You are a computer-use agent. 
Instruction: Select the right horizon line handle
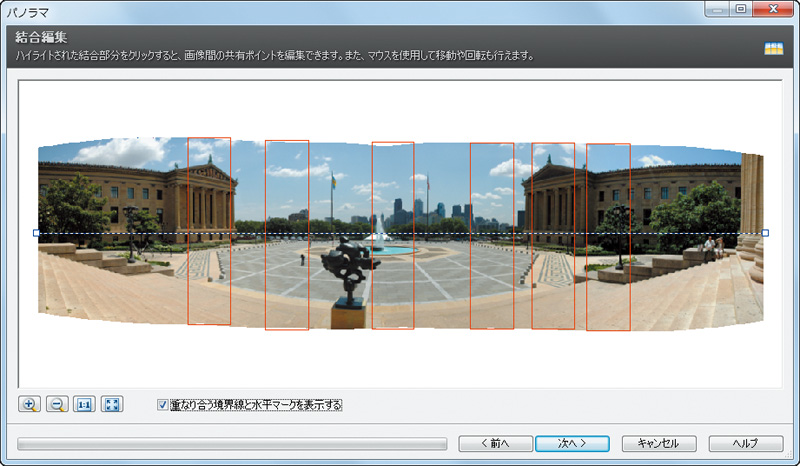(765, 233)
